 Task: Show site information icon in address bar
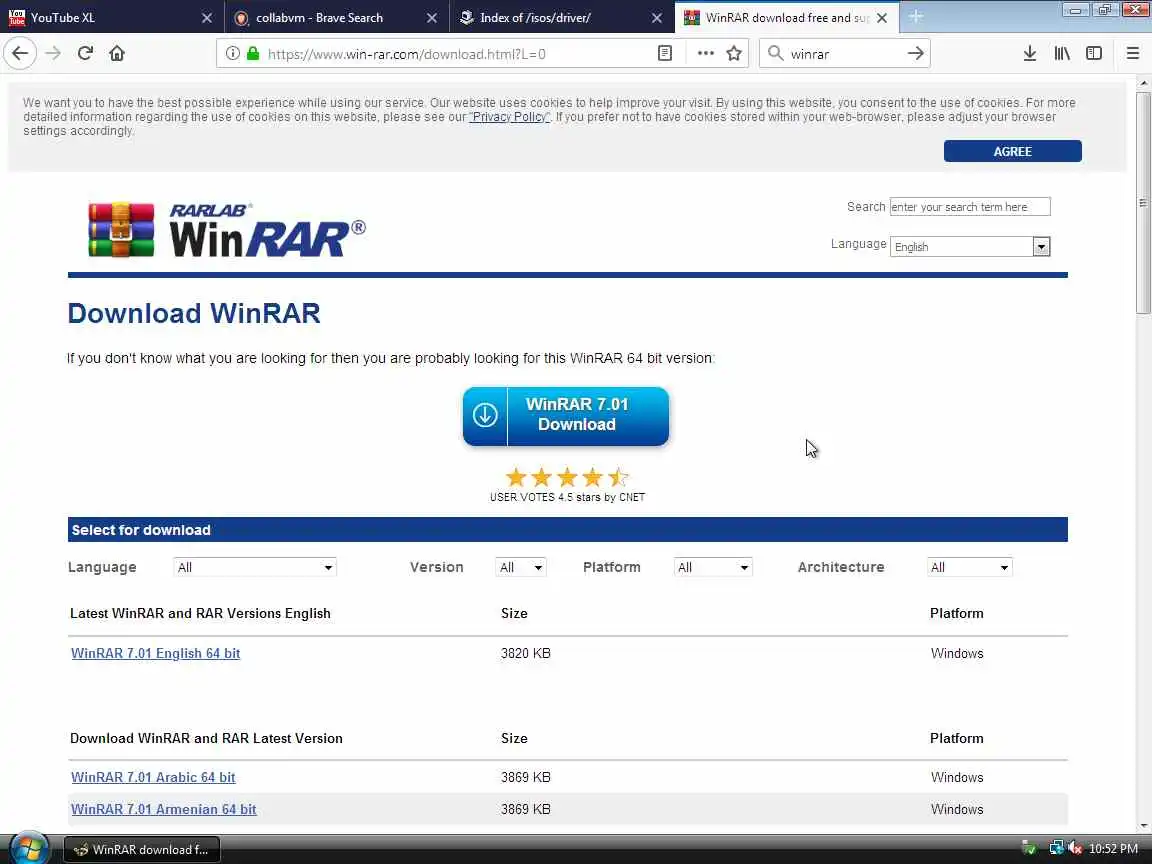tap(232, 54)
